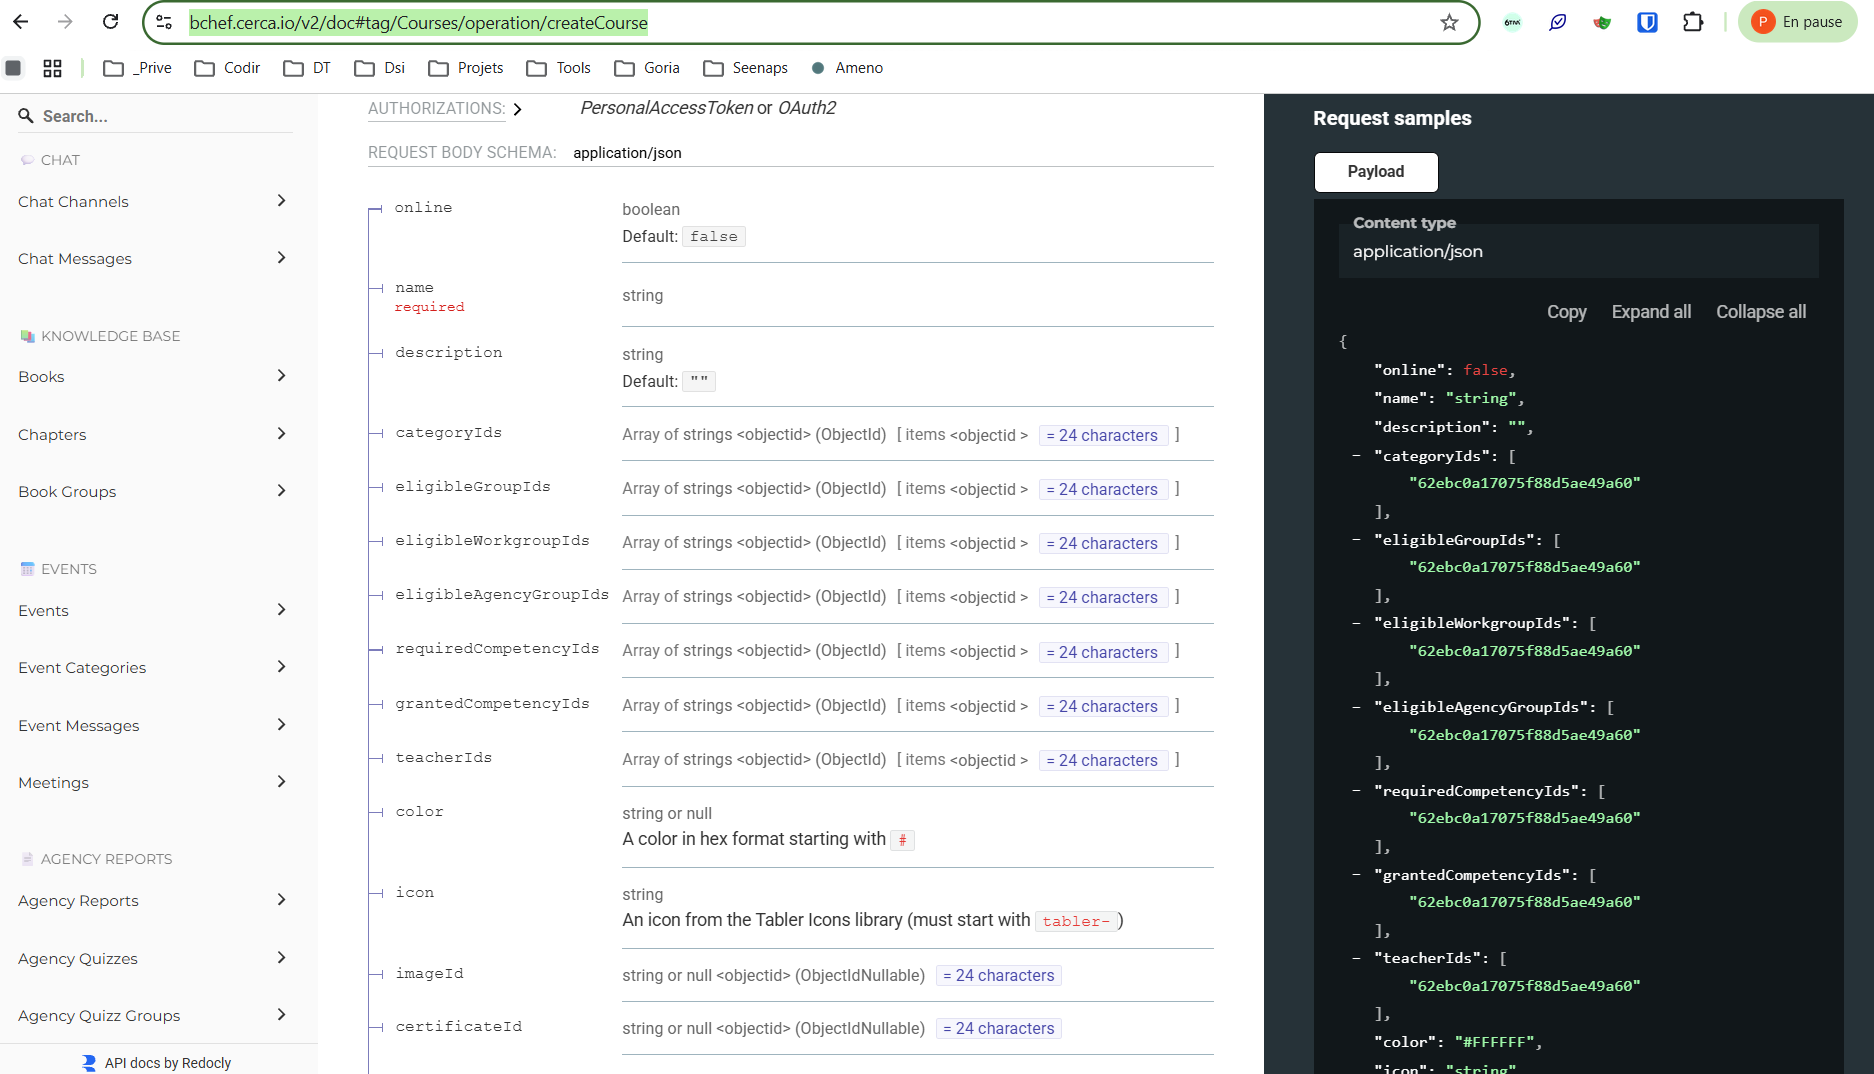Click the browser forward arrow
Image resolution: width=1874 pixels, height=1074 pixels.
(65, 22)
